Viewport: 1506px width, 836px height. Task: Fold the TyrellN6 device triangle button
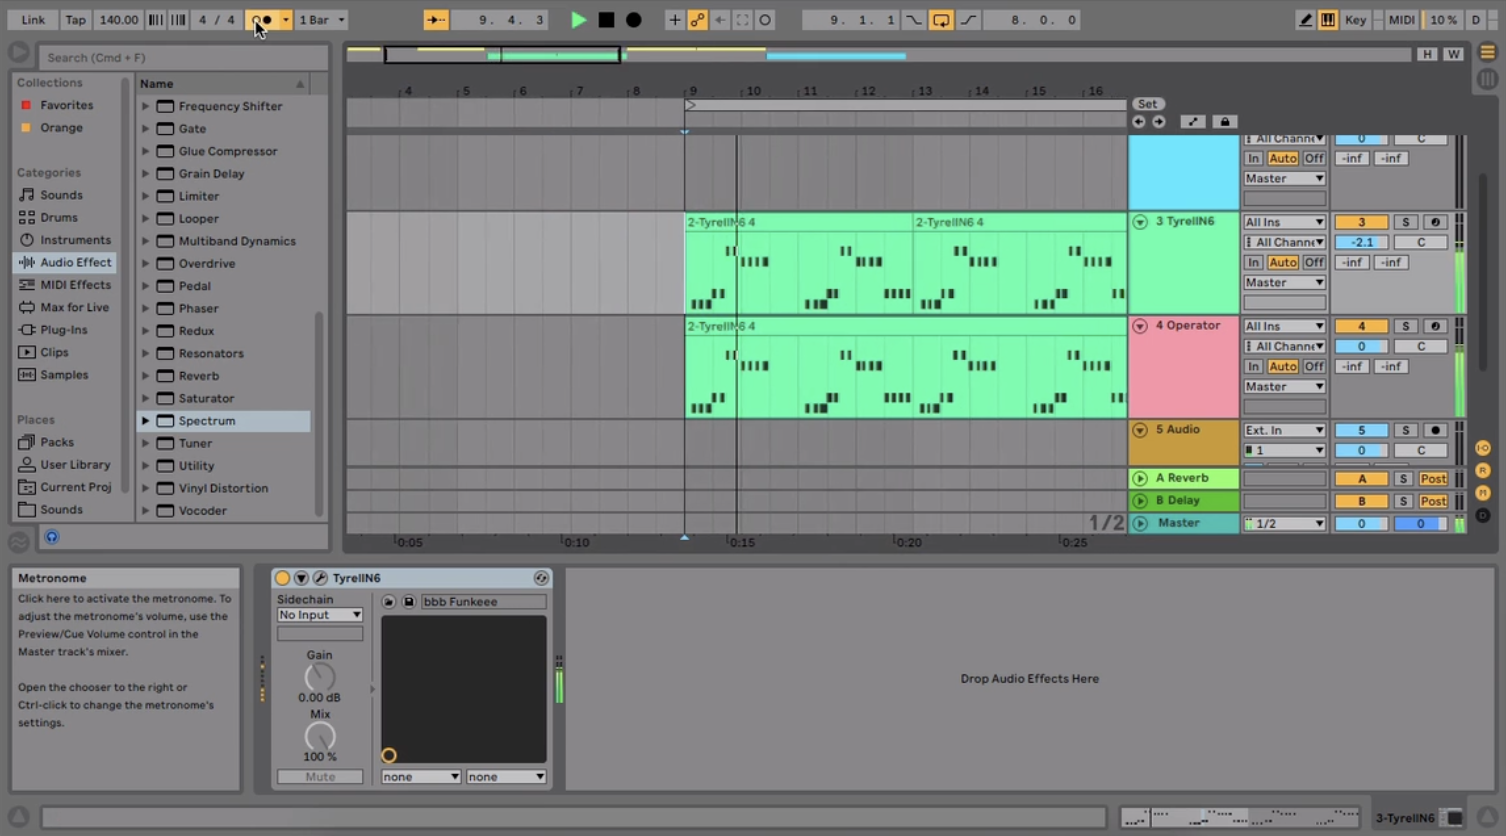click(x=301, y=578)
